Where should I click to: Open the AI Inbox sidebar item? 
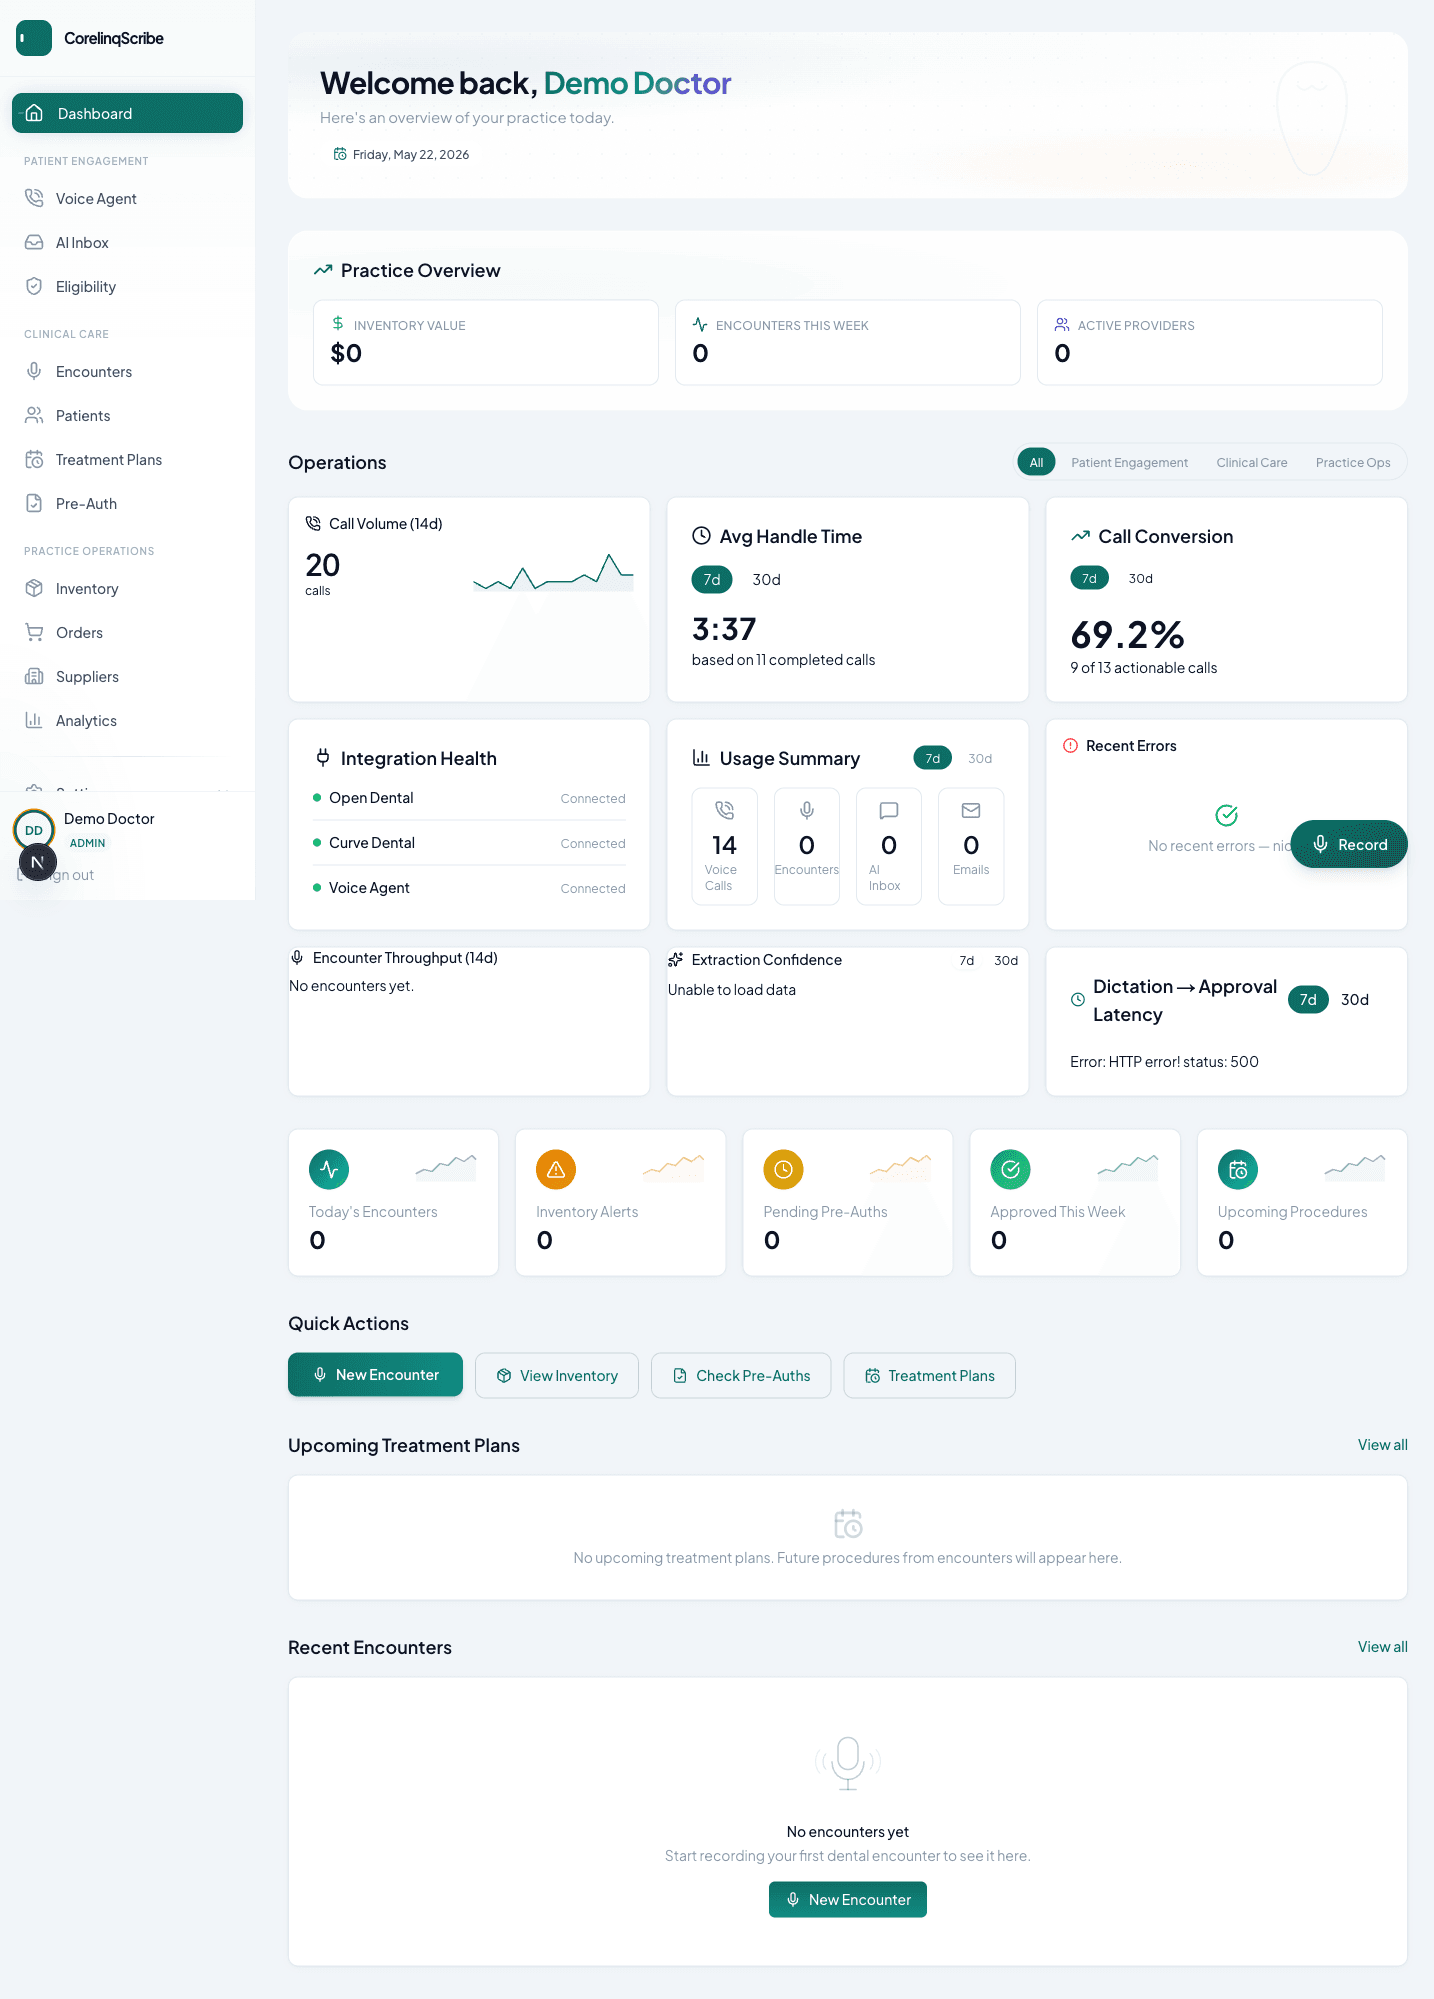point(127,243)
